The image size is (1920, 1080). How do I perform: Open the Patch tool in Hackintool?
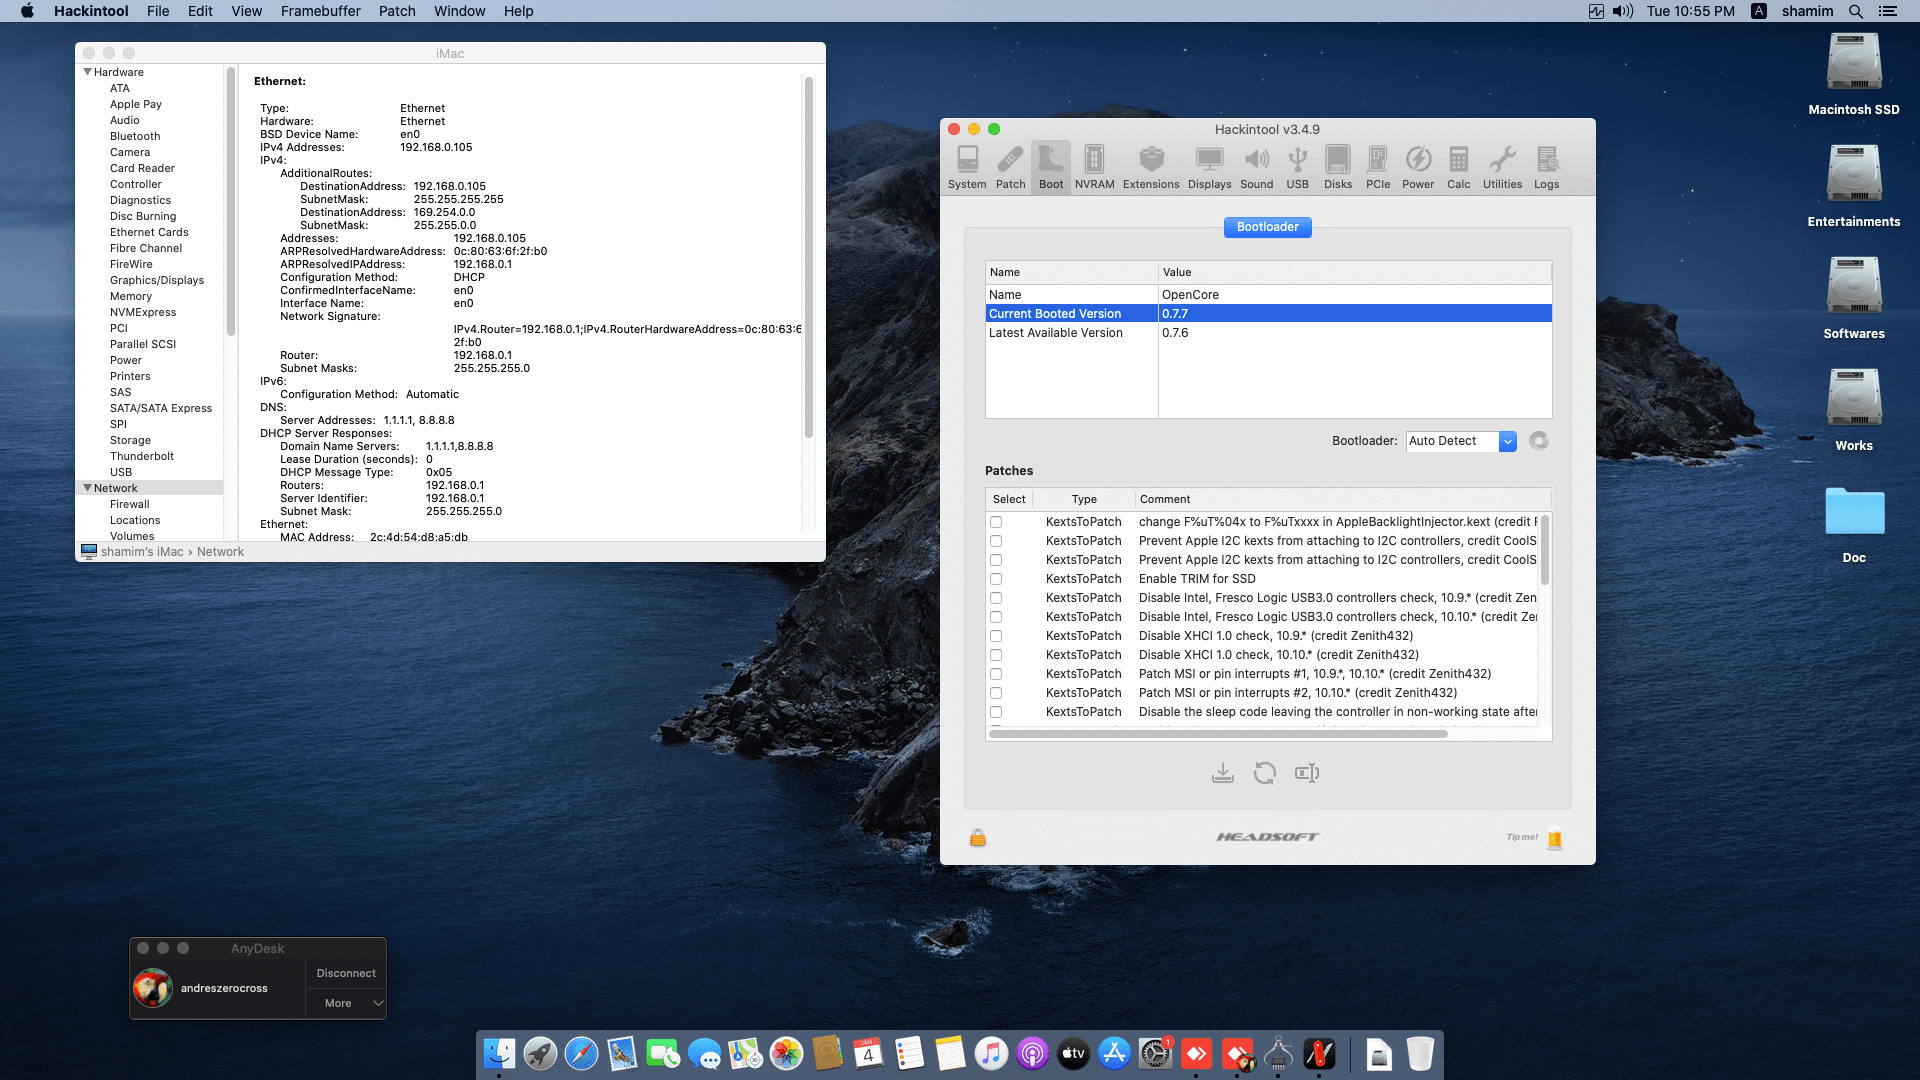tap(1010, 167)
